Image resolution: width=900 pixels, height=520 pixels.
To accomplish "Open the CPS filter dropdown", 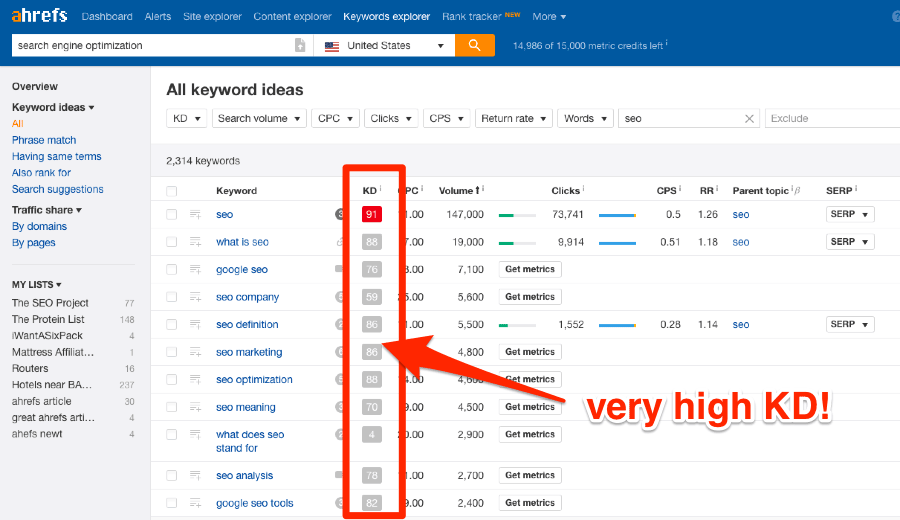I will click(x=447, y=118).
